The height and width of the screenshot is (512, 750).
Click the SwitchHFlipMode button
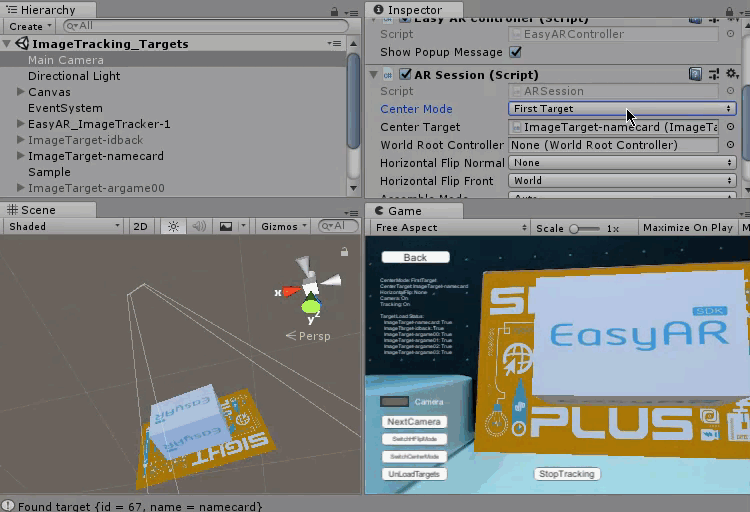tap(414, 439)
